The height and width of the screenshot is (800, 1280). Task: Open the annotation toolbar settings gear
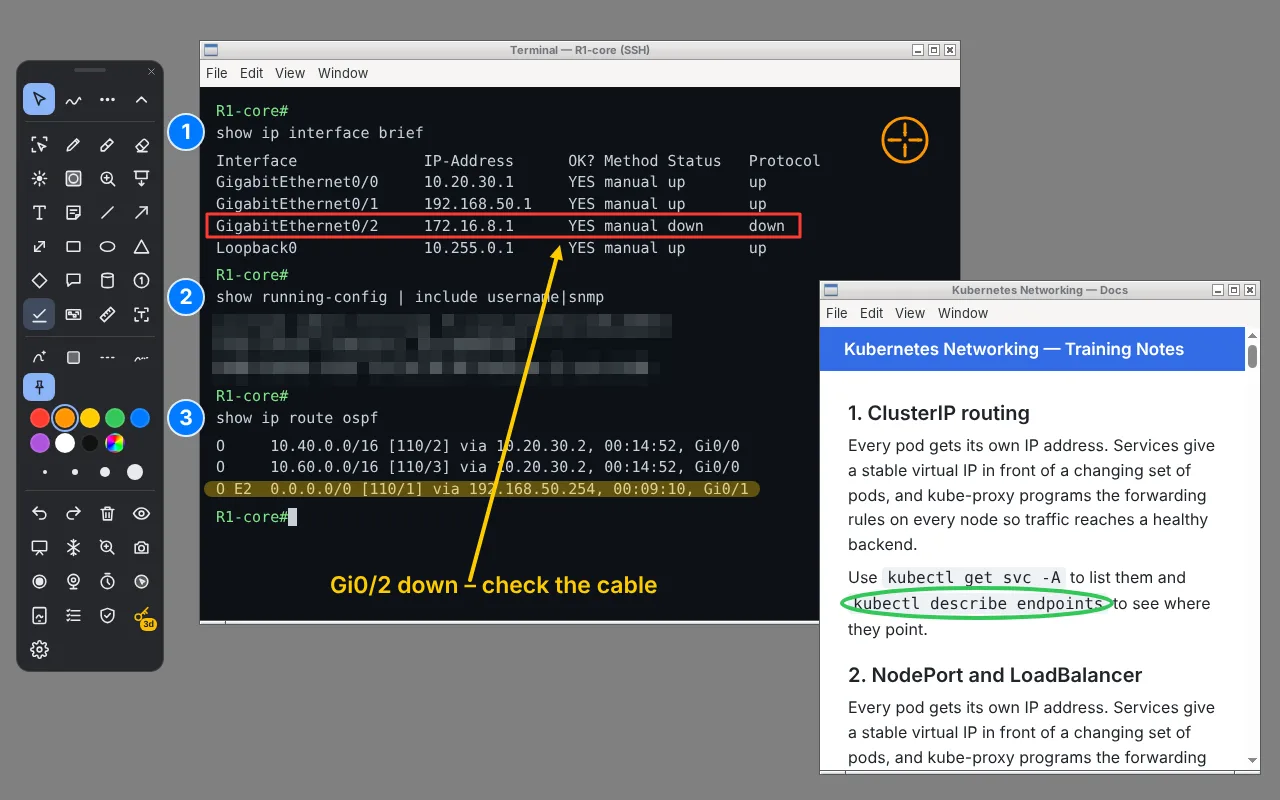coord(39,649)
